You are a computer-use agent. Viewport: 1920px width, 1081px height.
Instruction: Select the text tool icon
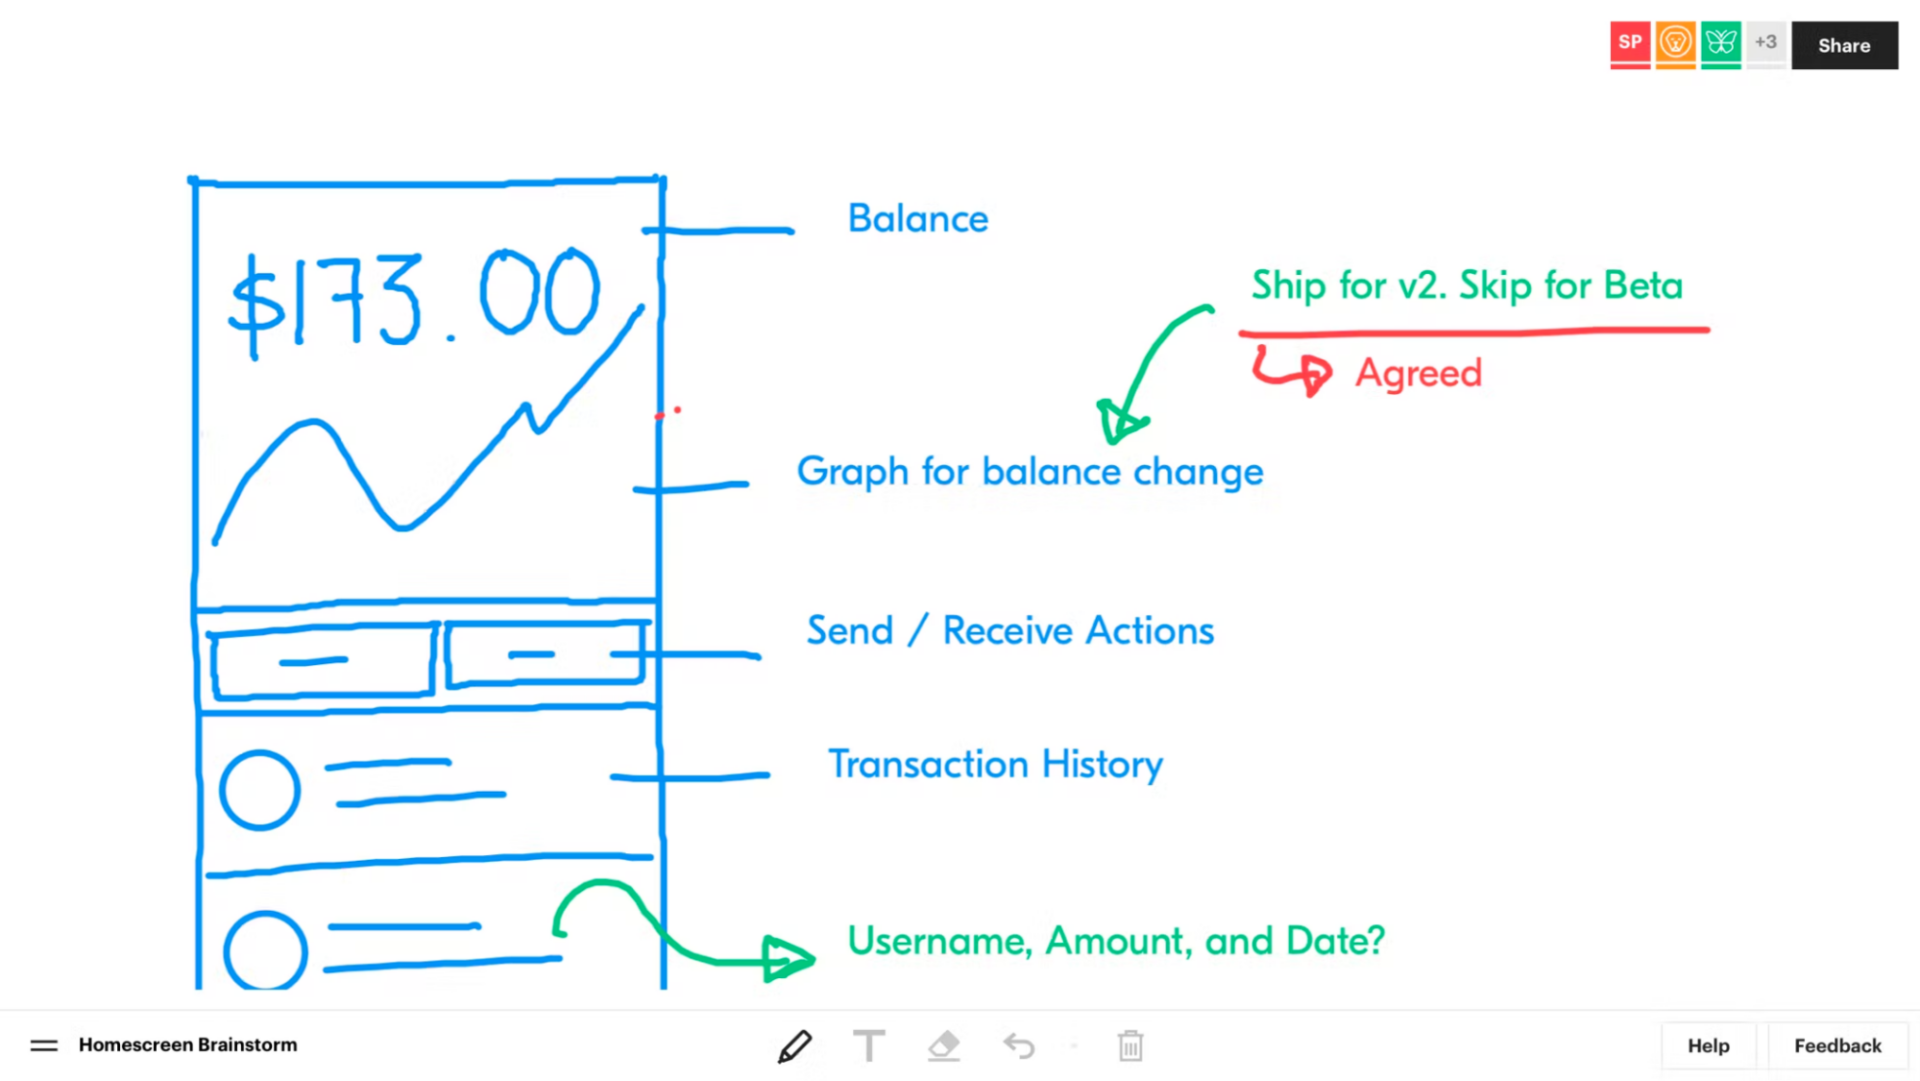868,1045
